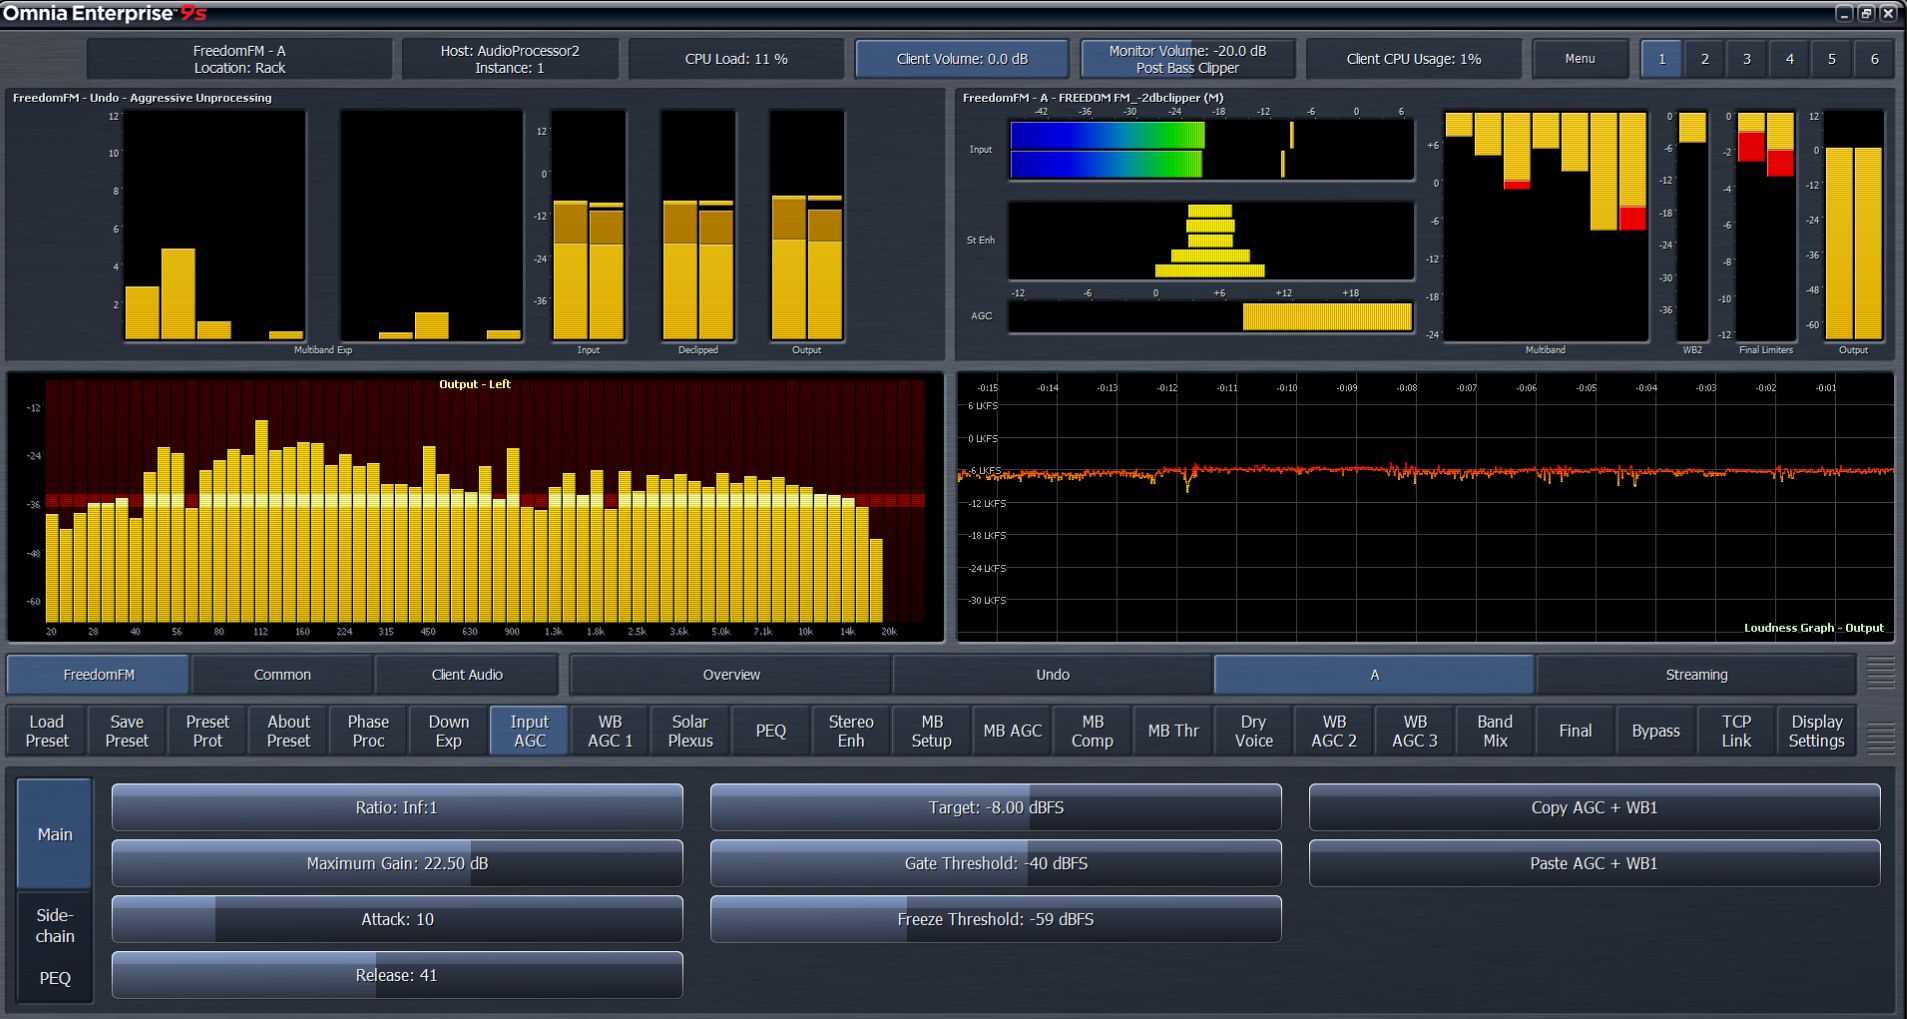Open the Final section

click(x=1575, y=731)
